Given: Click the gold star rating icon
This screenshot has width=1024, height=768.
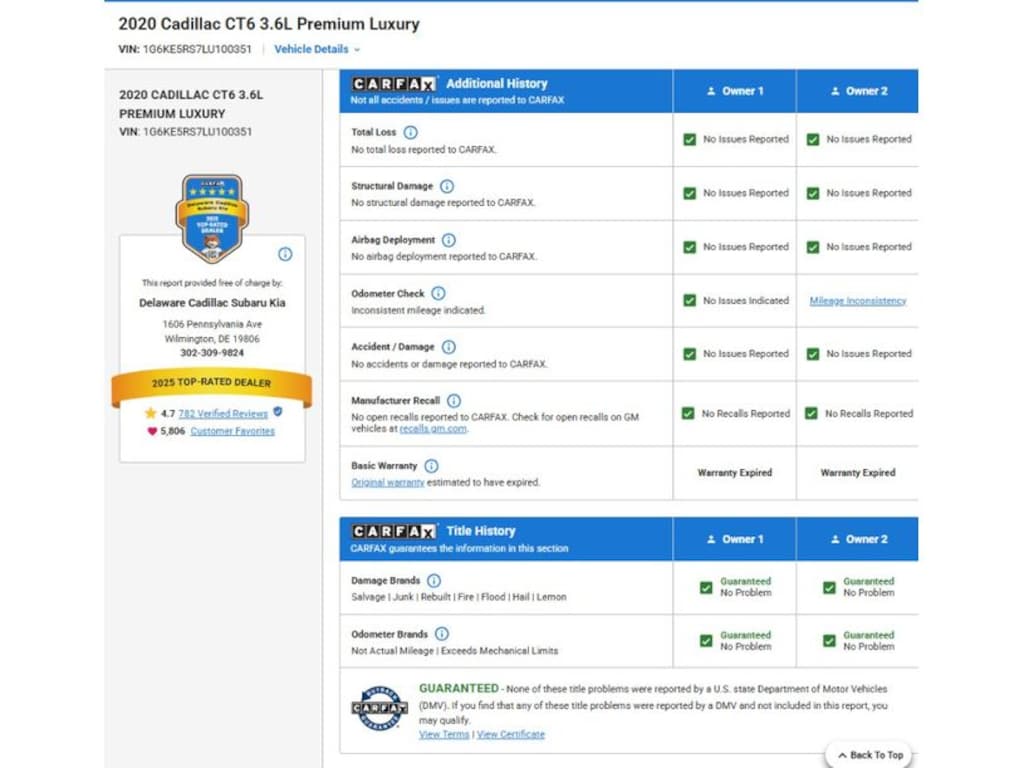Looking at the screenshot, I should (x=150, y=413).
